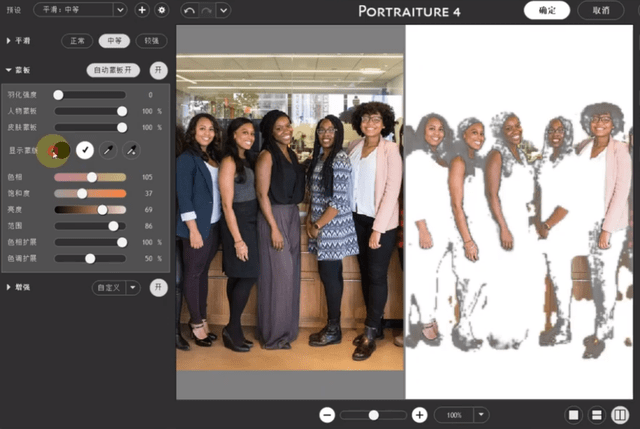Switch to single preview view
Image resolution: width=640 pixels, height=429 pixels.
point(573,415)
